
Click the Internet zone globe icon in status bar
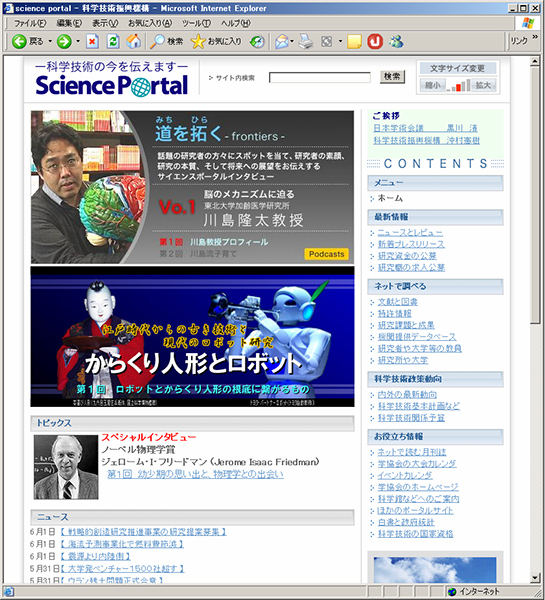coord(452,592)
